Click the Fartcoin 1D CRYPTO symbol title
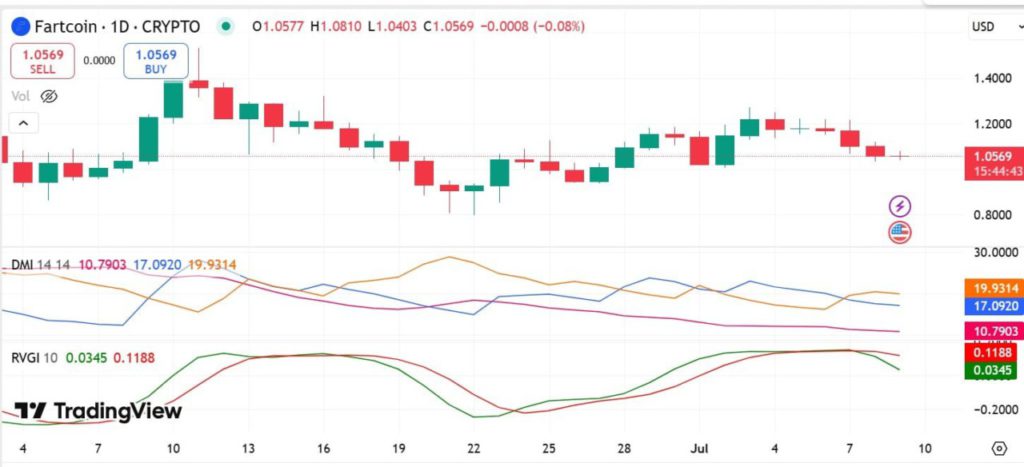Image resolution: width=1024 pixels, height=467 pixels. pyautogui.click(x=118, y=26)
